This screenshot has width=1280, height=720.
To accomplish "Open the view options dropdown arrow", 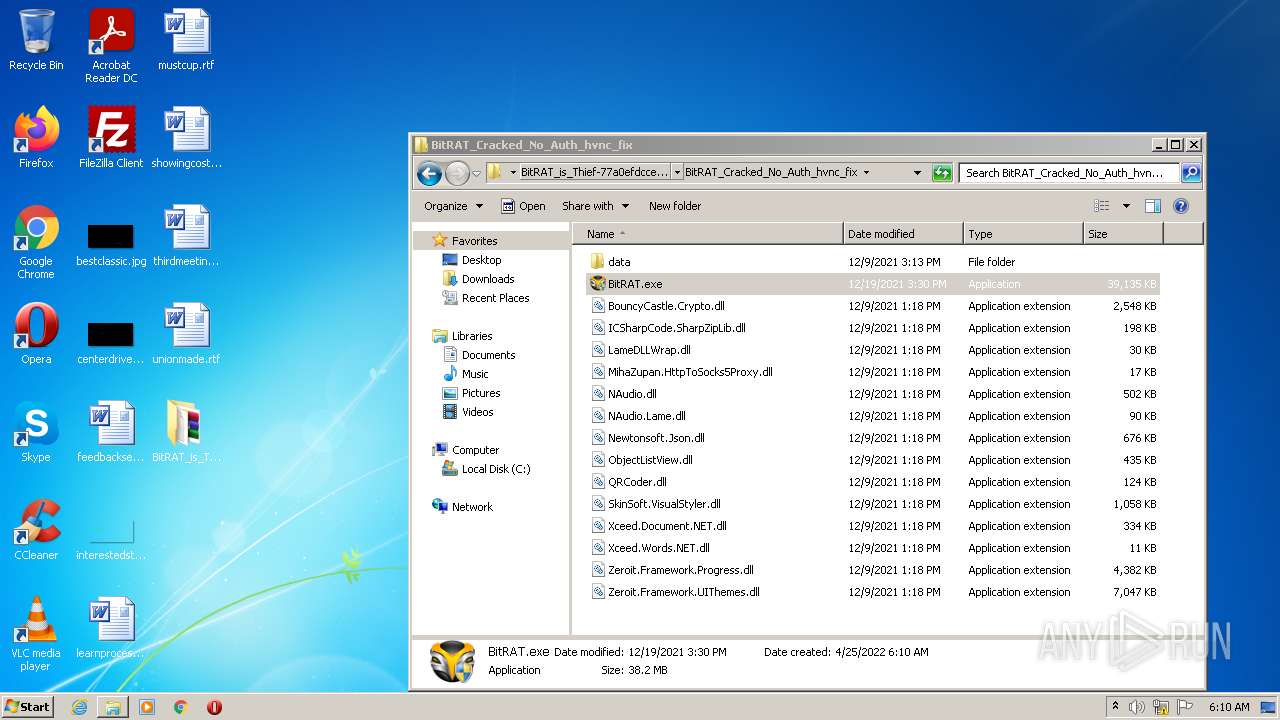I will (1126, 206).
